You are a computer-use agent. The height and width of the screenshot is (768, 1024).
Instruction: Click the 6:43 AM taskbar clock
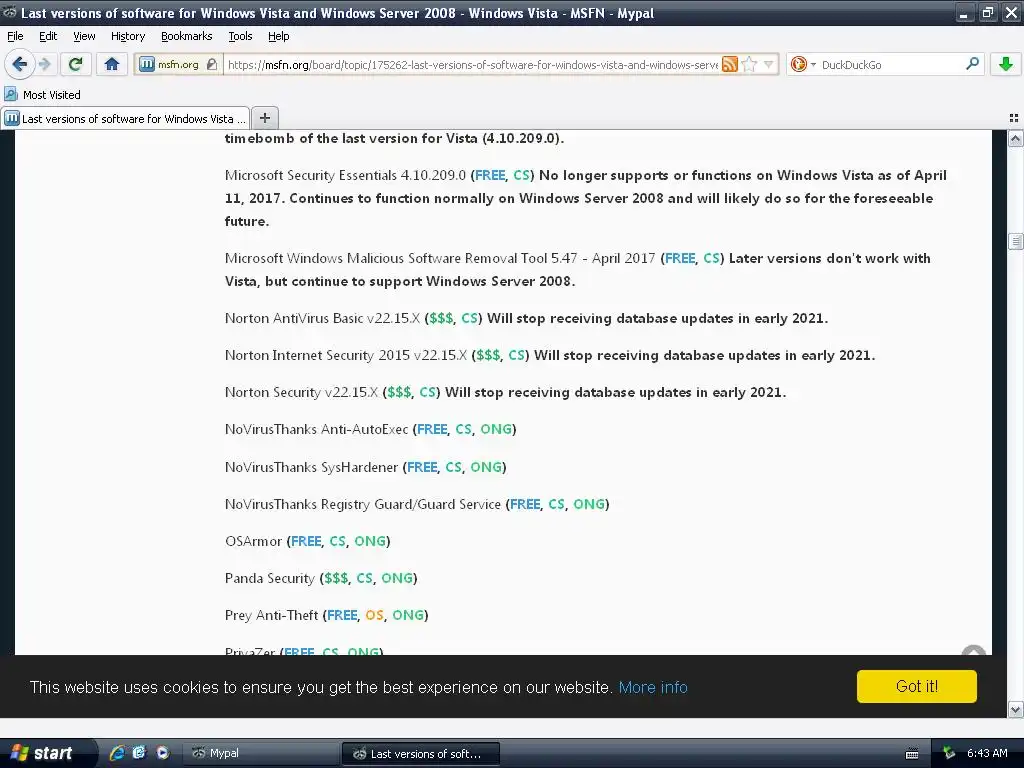pyautogui.click(x=987, y=753)
